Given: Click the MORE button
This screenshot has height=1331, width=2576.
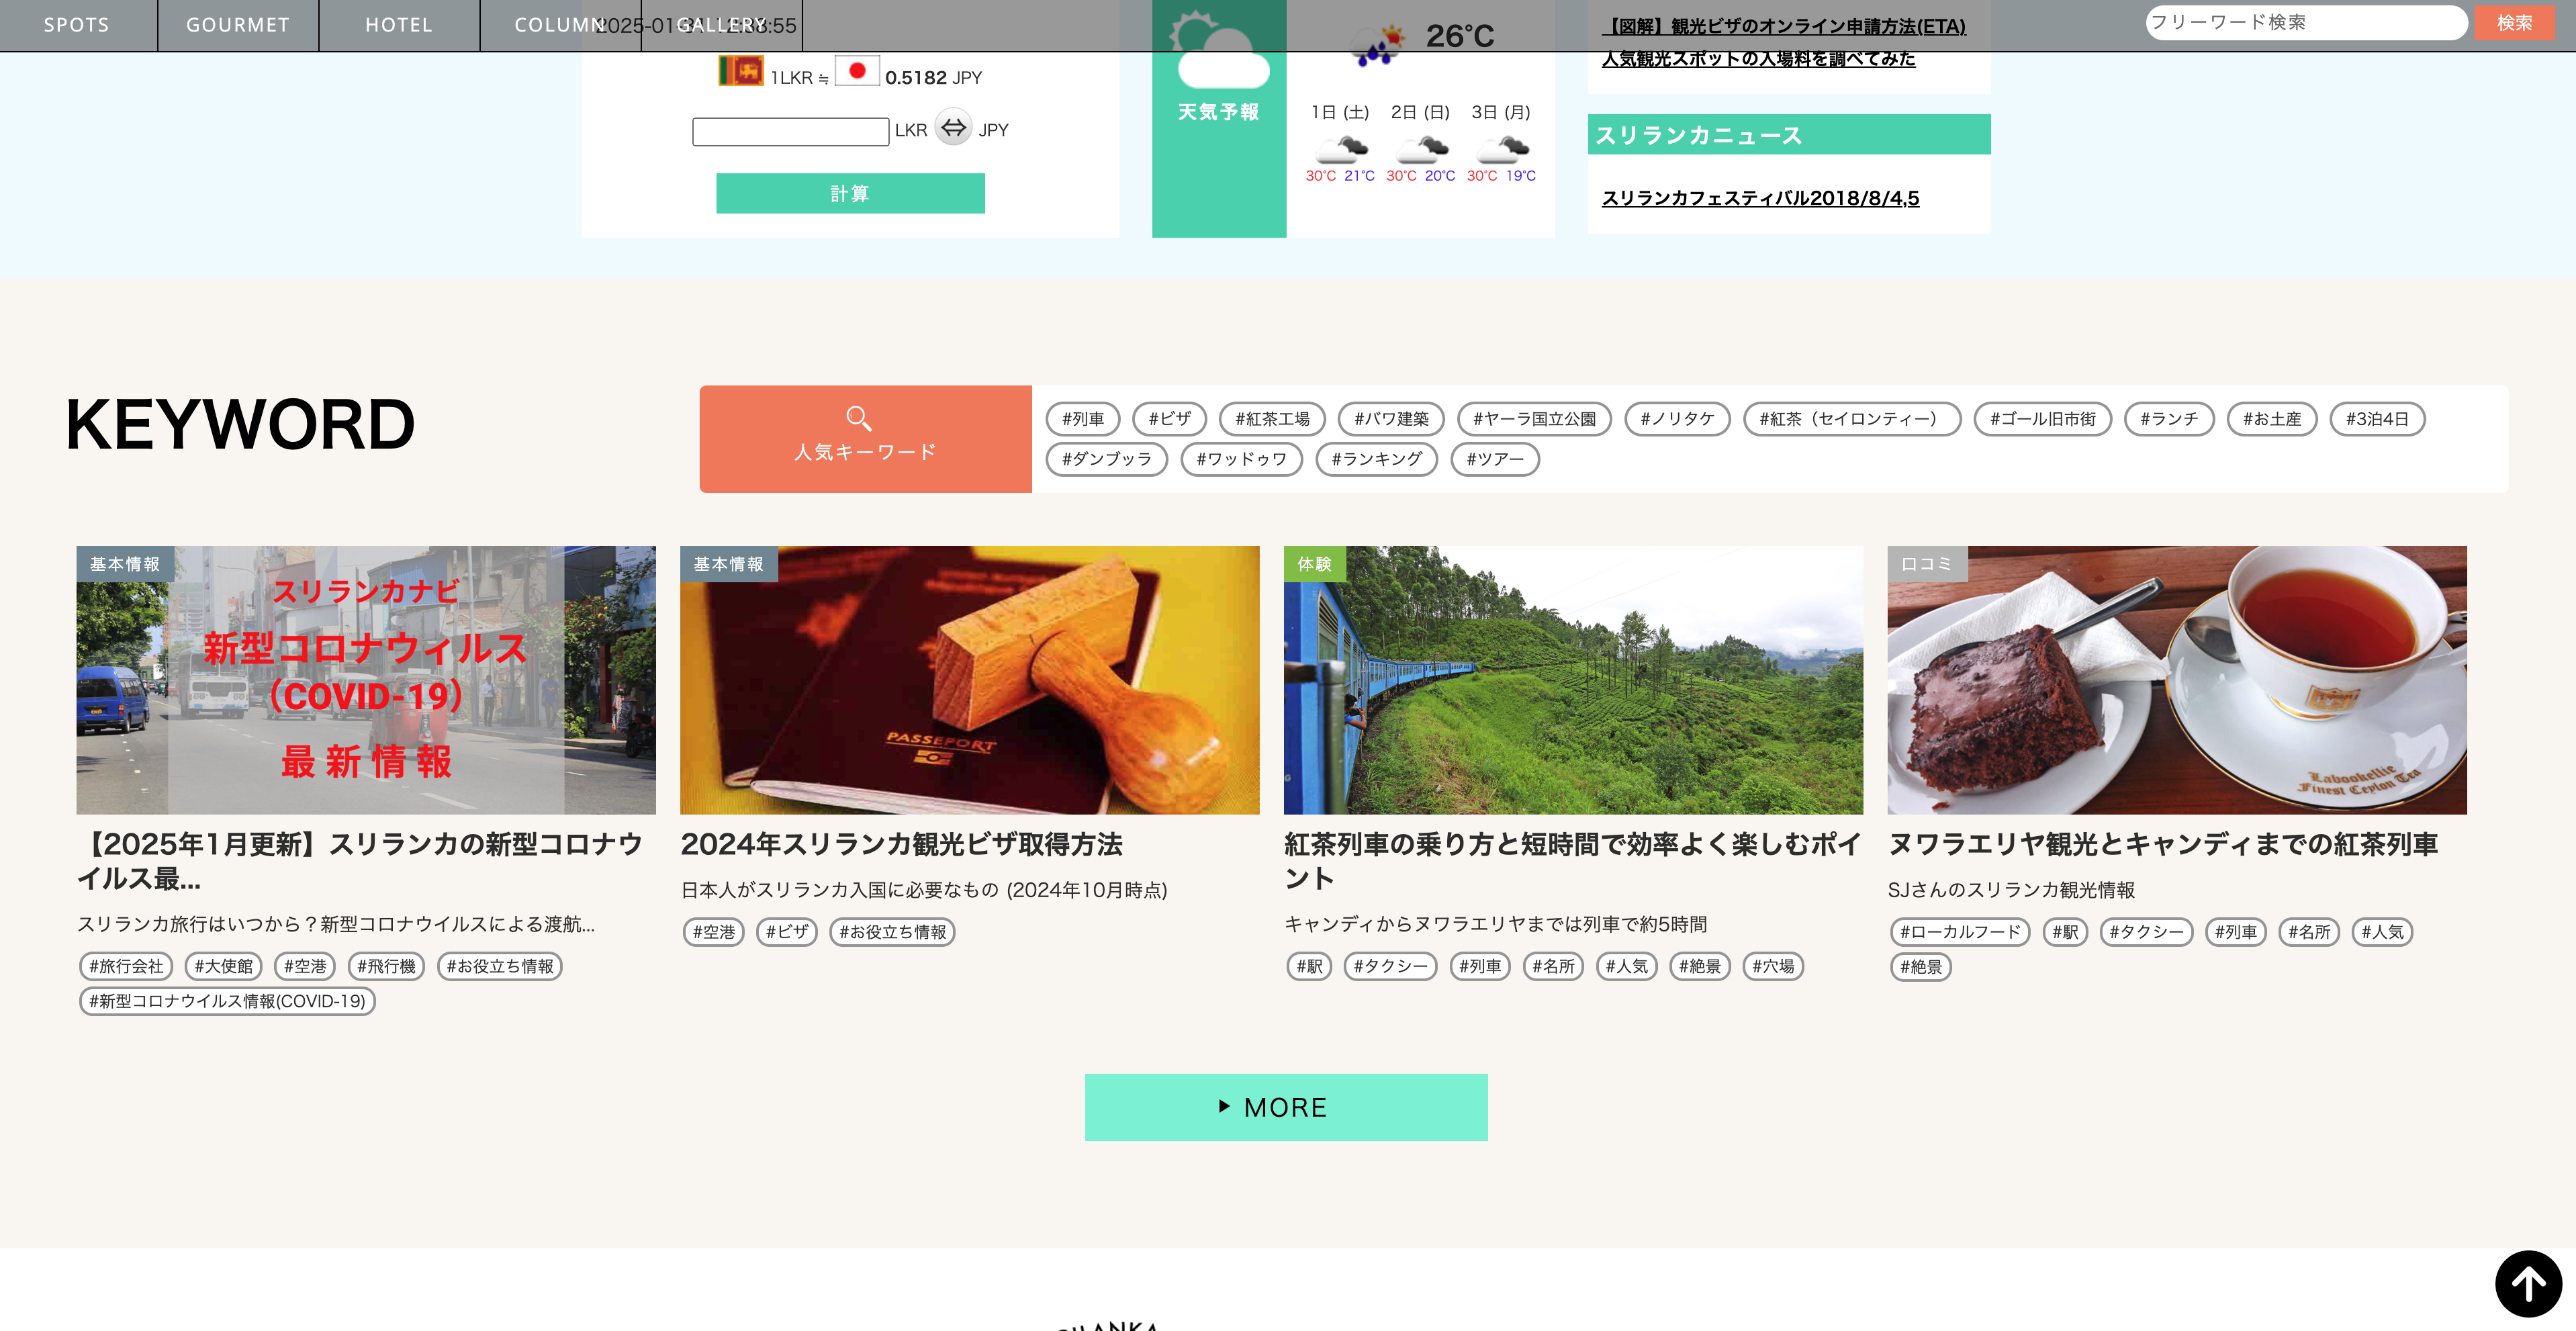Looking at the screenshot, I should click(1286, 1107).
